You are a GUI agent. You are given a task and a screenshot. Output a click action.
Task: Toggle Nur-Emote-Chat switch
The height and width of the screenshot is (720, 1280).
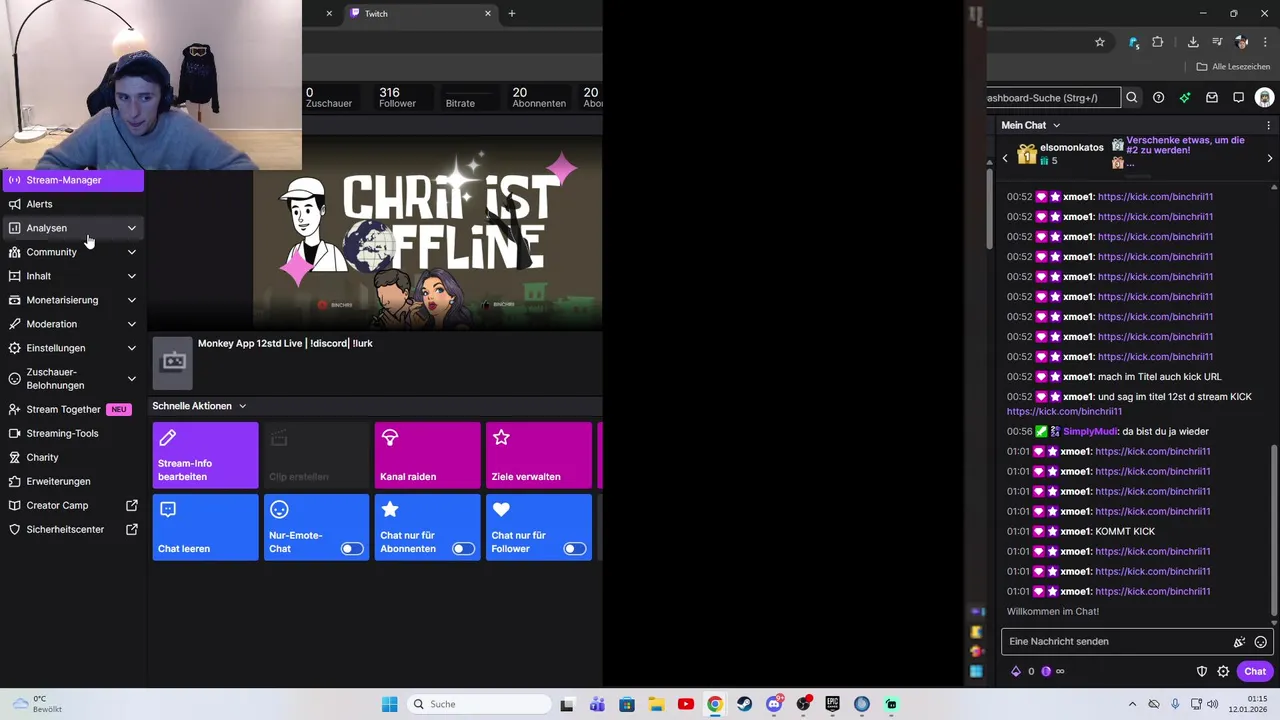tap(352, 549)
